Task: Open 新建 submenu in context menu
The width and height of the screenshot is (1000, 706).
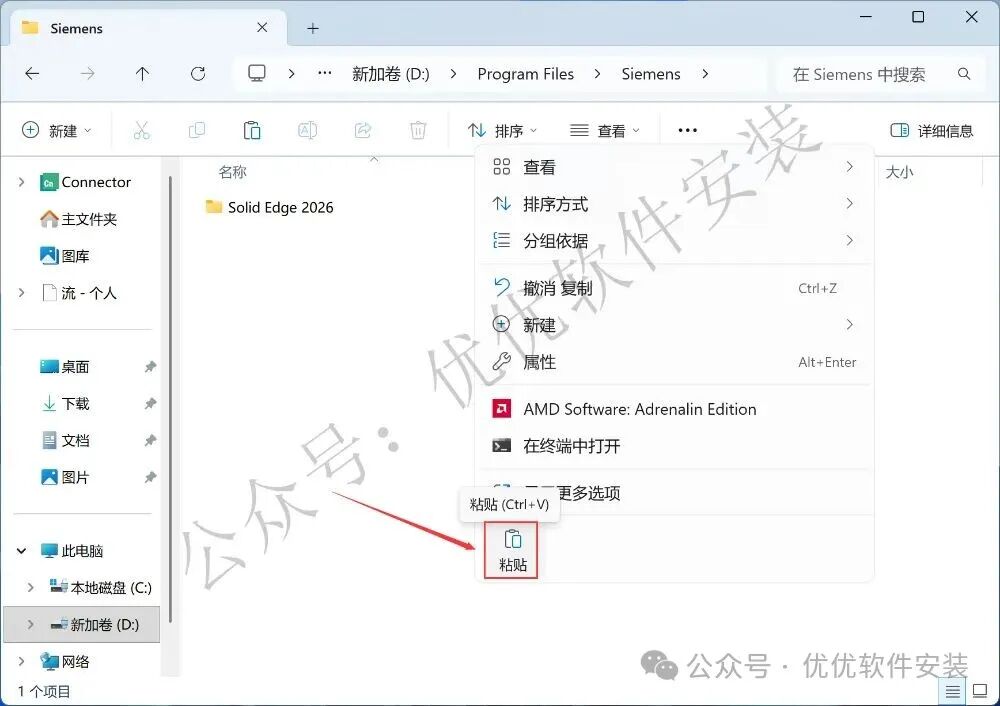Action: [674, 325]
